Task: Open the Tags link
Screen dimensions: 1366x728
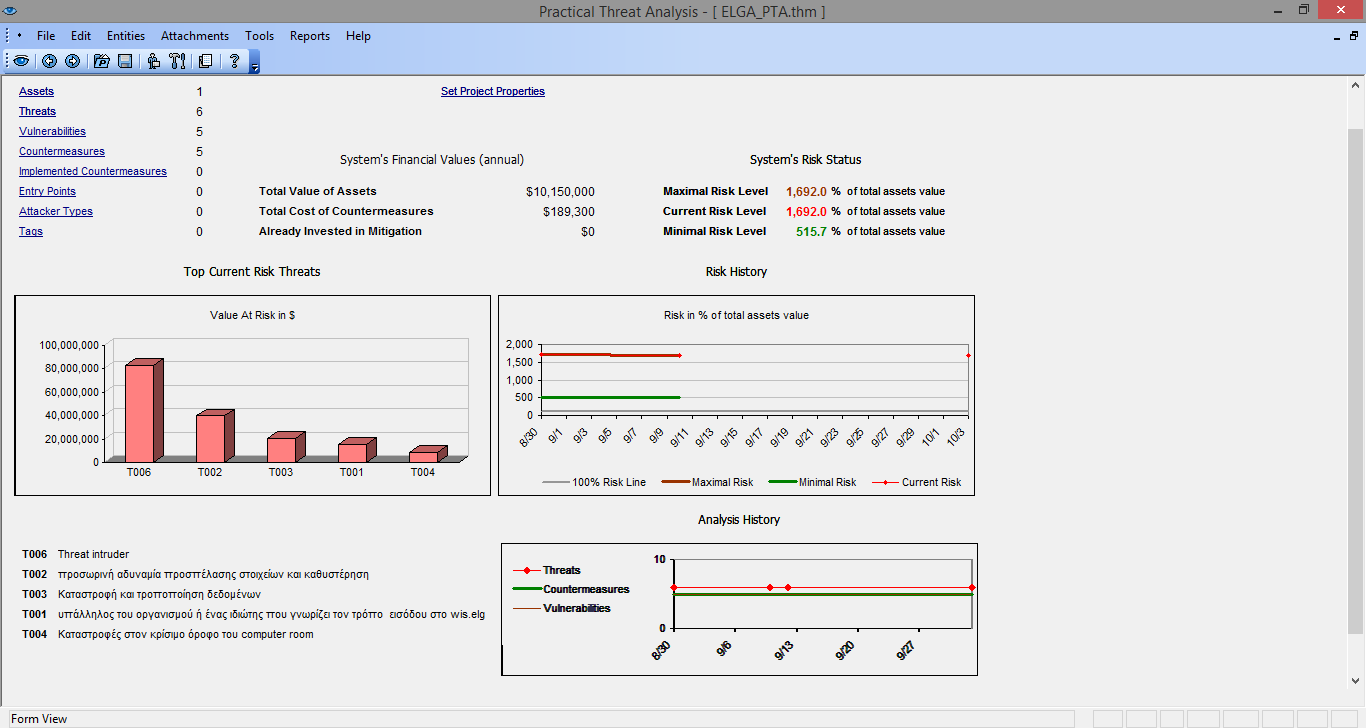Action: coord(31,231)
